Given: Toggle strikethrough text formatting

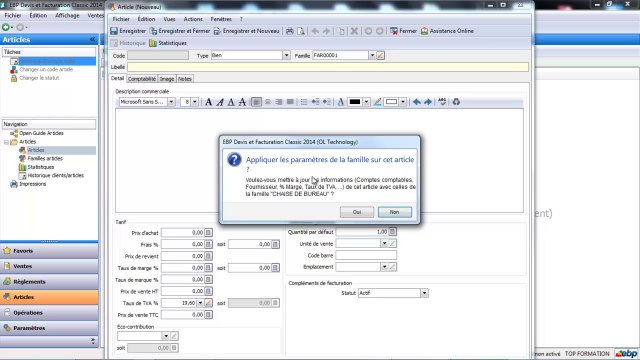Looking at the screenshot, I should click(x=242, y=102).
